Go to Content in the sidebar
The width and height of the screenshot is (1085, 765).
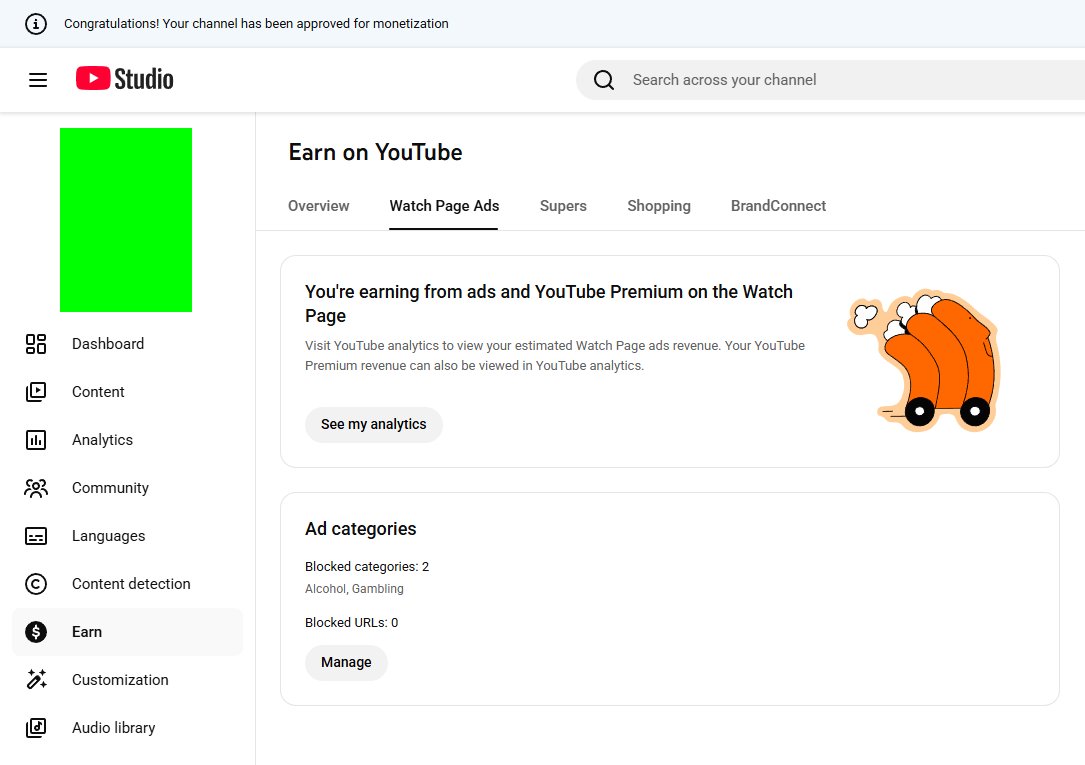[x=127, y=391]
